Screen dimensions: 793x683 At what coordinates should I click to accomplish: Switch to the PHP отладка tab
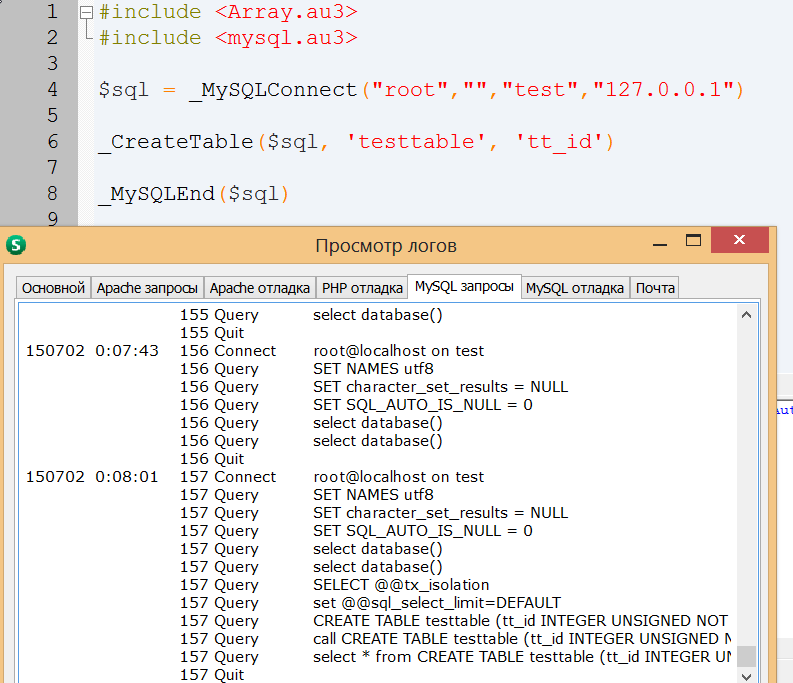[361, 288]
